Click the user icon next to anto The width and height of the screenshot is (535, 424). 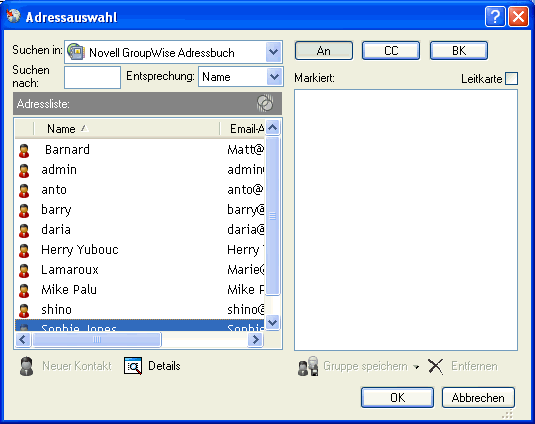tap(24, 191)
